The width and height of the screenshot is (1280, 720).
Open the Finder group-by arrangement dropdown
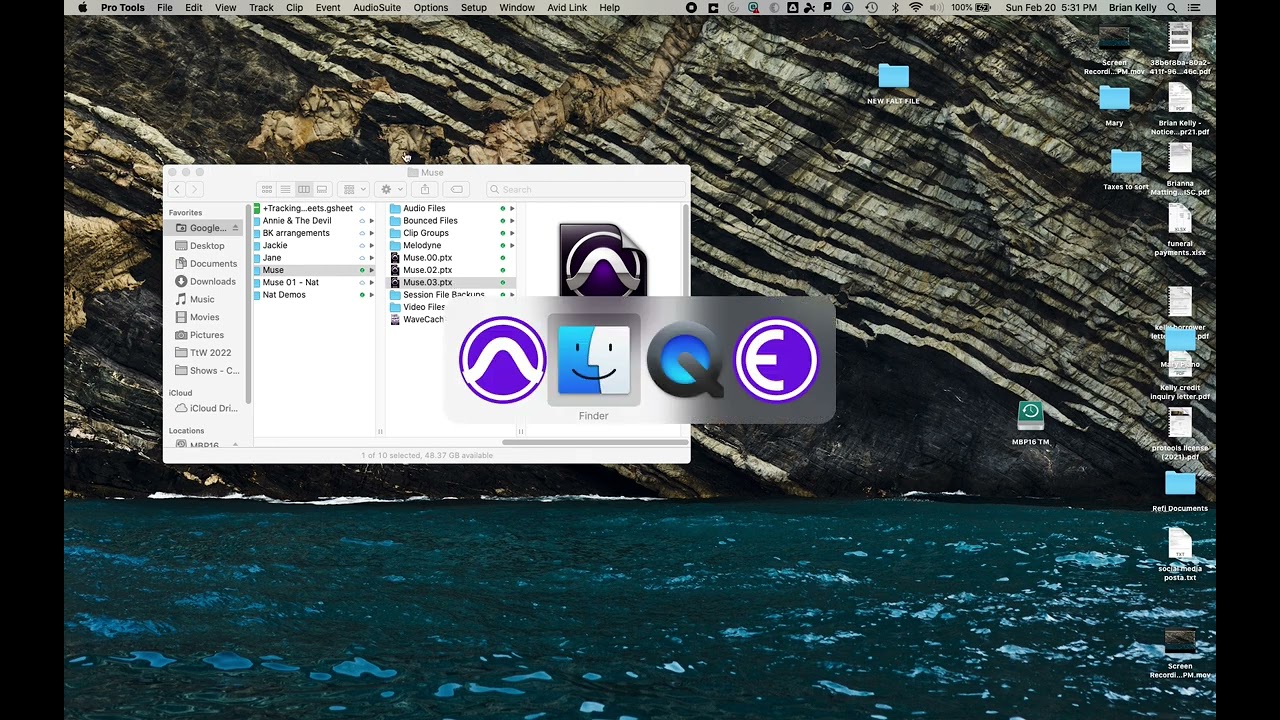coord(352,189)
